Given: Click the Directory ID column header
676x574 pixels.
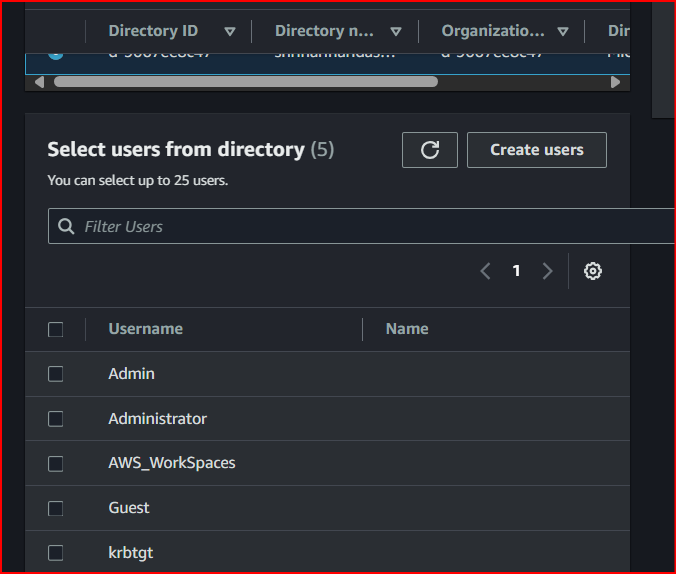Looking at the screenshot, I should click(x=153, y=31).
